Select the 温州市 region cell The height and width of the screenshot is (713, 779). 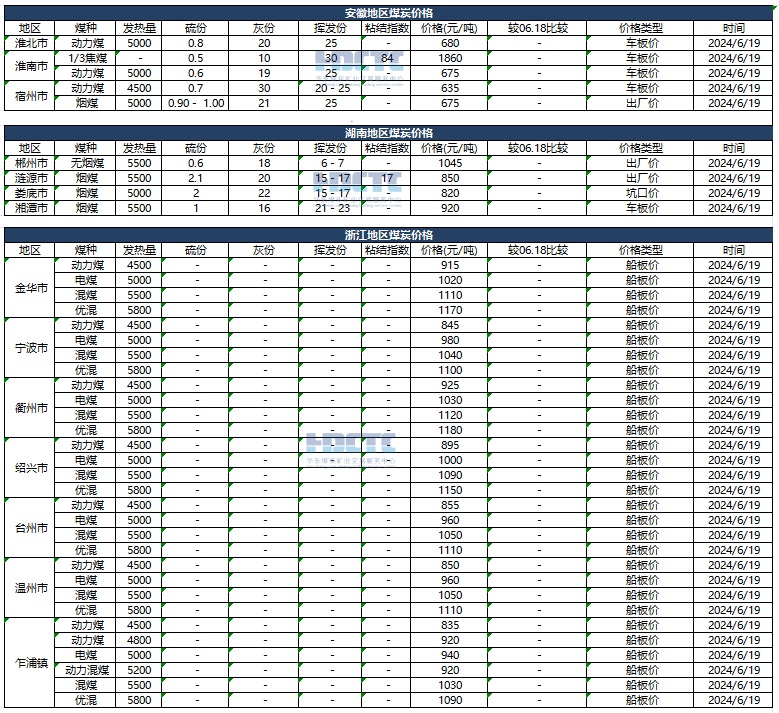[30, 588]
